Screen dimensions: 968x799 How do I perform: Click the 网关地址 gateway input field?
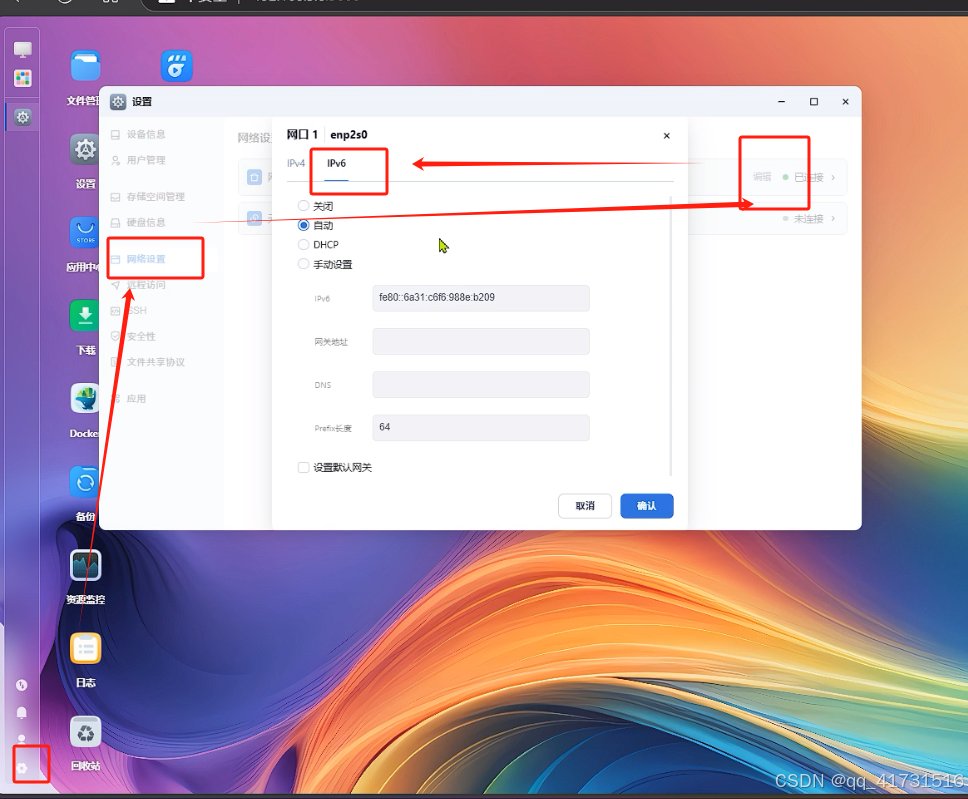(x=481, y=341)
